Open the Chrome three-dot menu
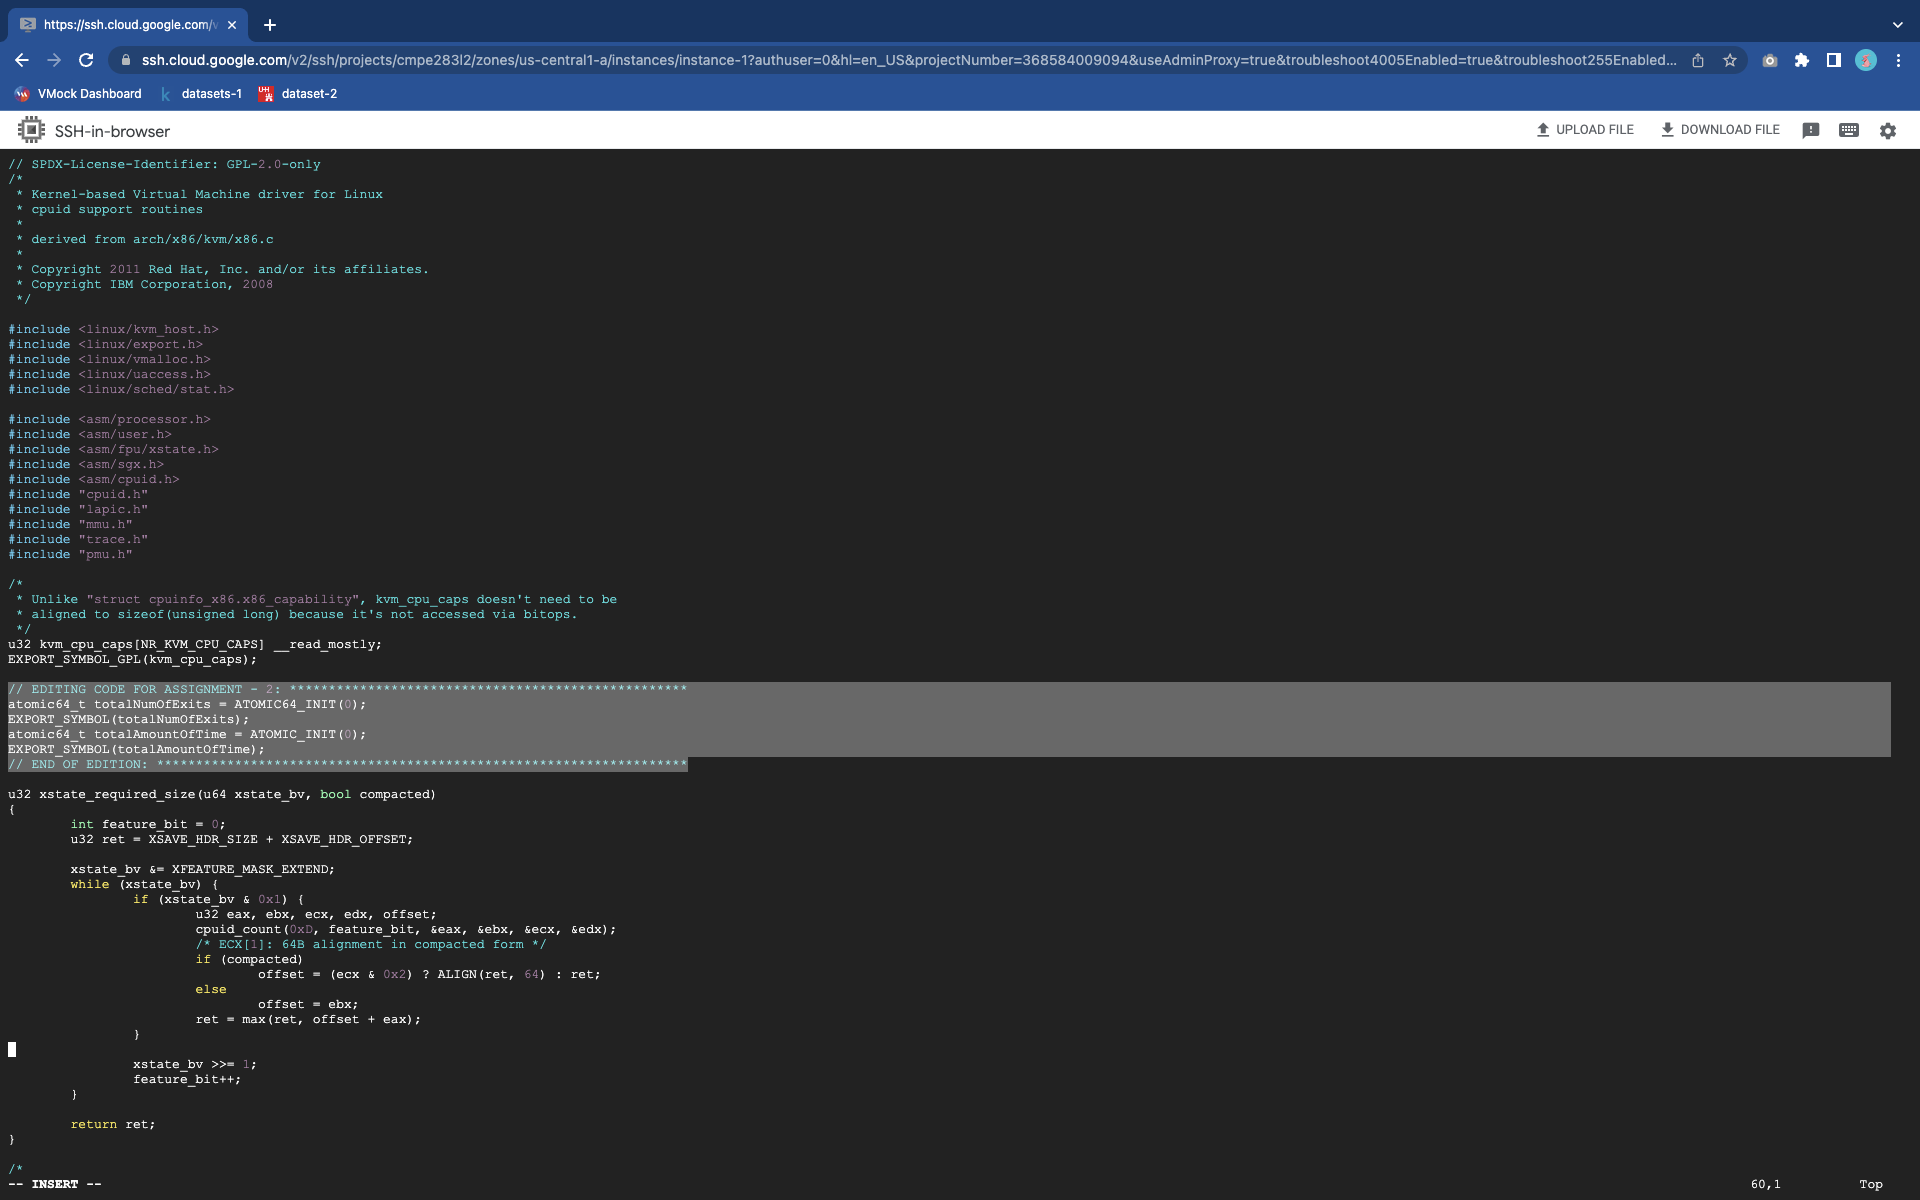This screenshot has height=1200, width=1920. tap(1899, 60)
